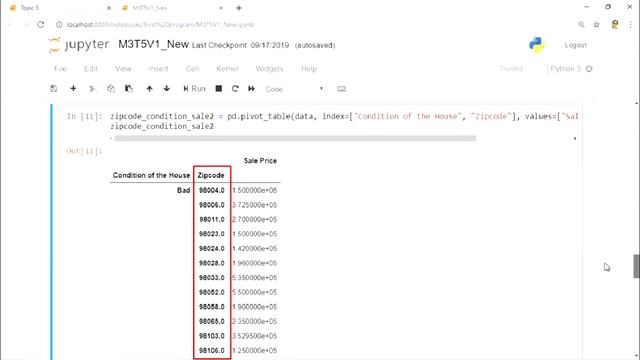The width and height of the screenshot is (640, 360).
Task: Move selected cell up arrow
Action: click(x=149, y=89)
